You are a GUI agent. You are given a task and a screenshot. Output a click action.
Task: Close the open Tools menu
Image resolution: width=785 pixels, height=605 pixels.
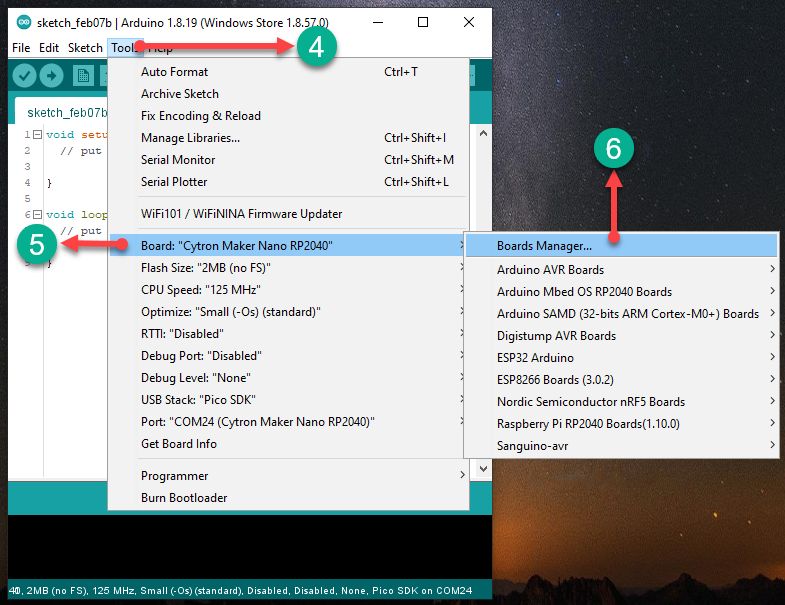(x=124, y=48)
